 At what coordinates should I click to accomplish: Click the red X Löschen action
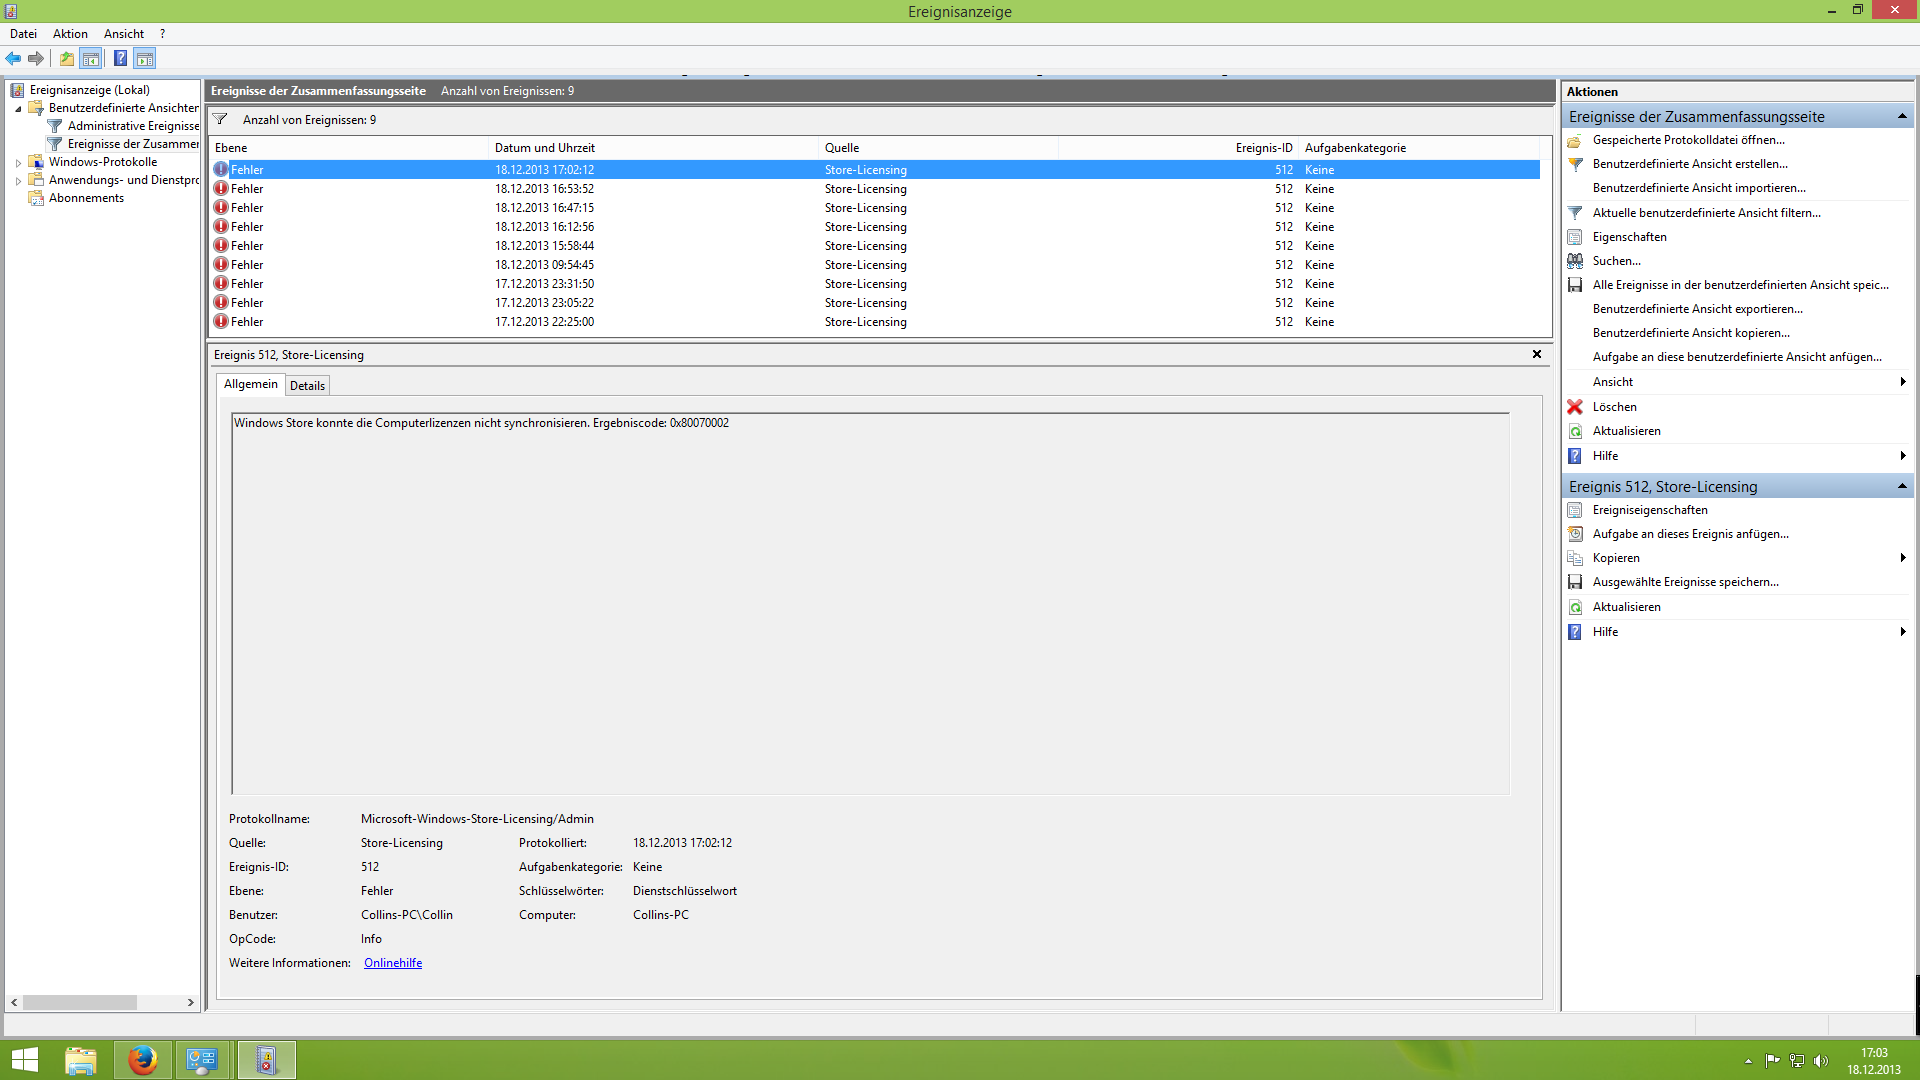click(1614, 407)
